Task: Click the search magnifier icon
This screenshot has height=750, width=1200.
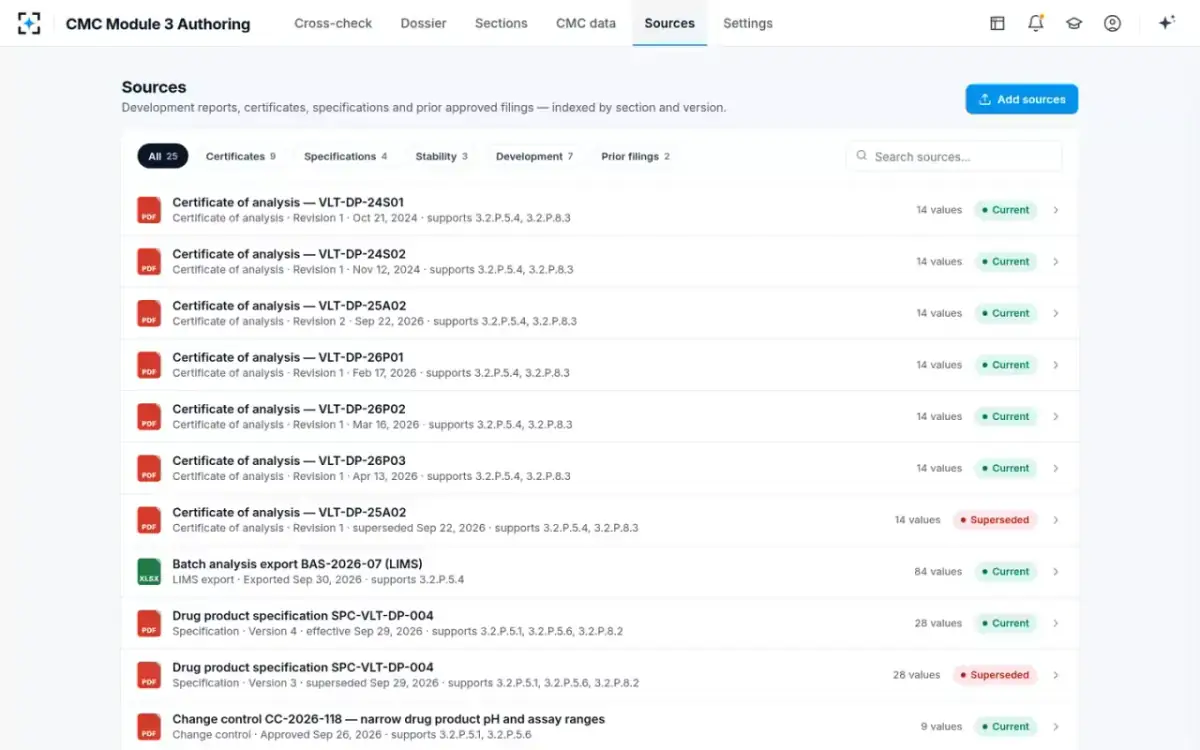Action: click(862, 156)
